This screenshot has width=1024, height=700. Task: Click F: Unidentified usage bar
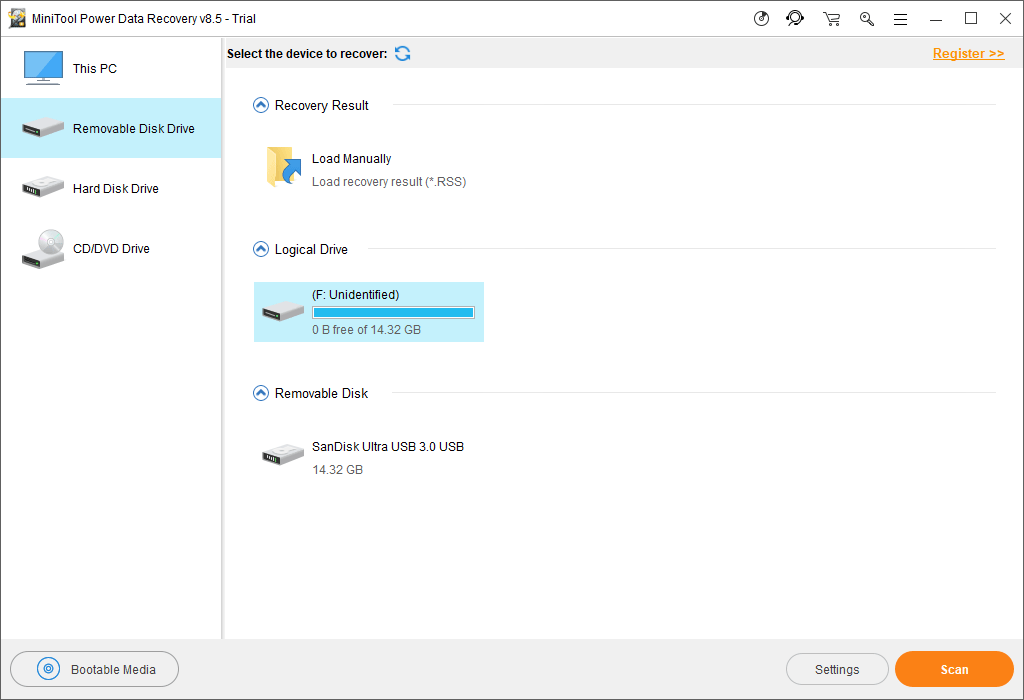(393, 313)
